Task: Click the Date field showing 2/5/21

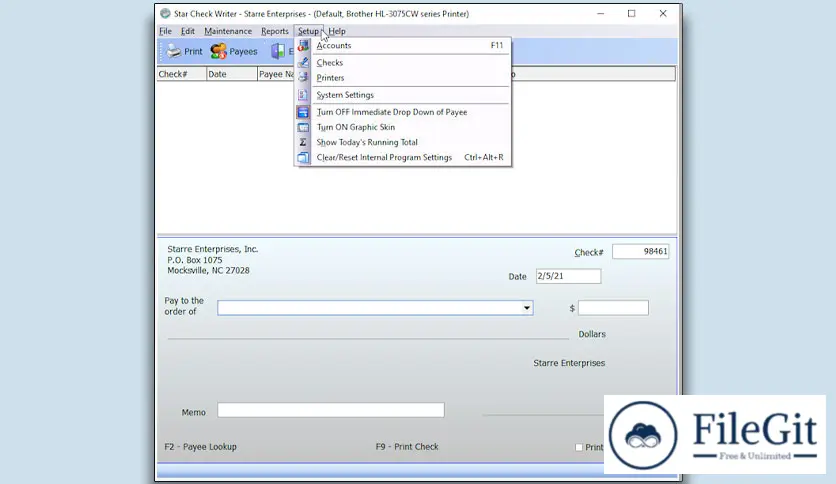Action: click(568, 276)
